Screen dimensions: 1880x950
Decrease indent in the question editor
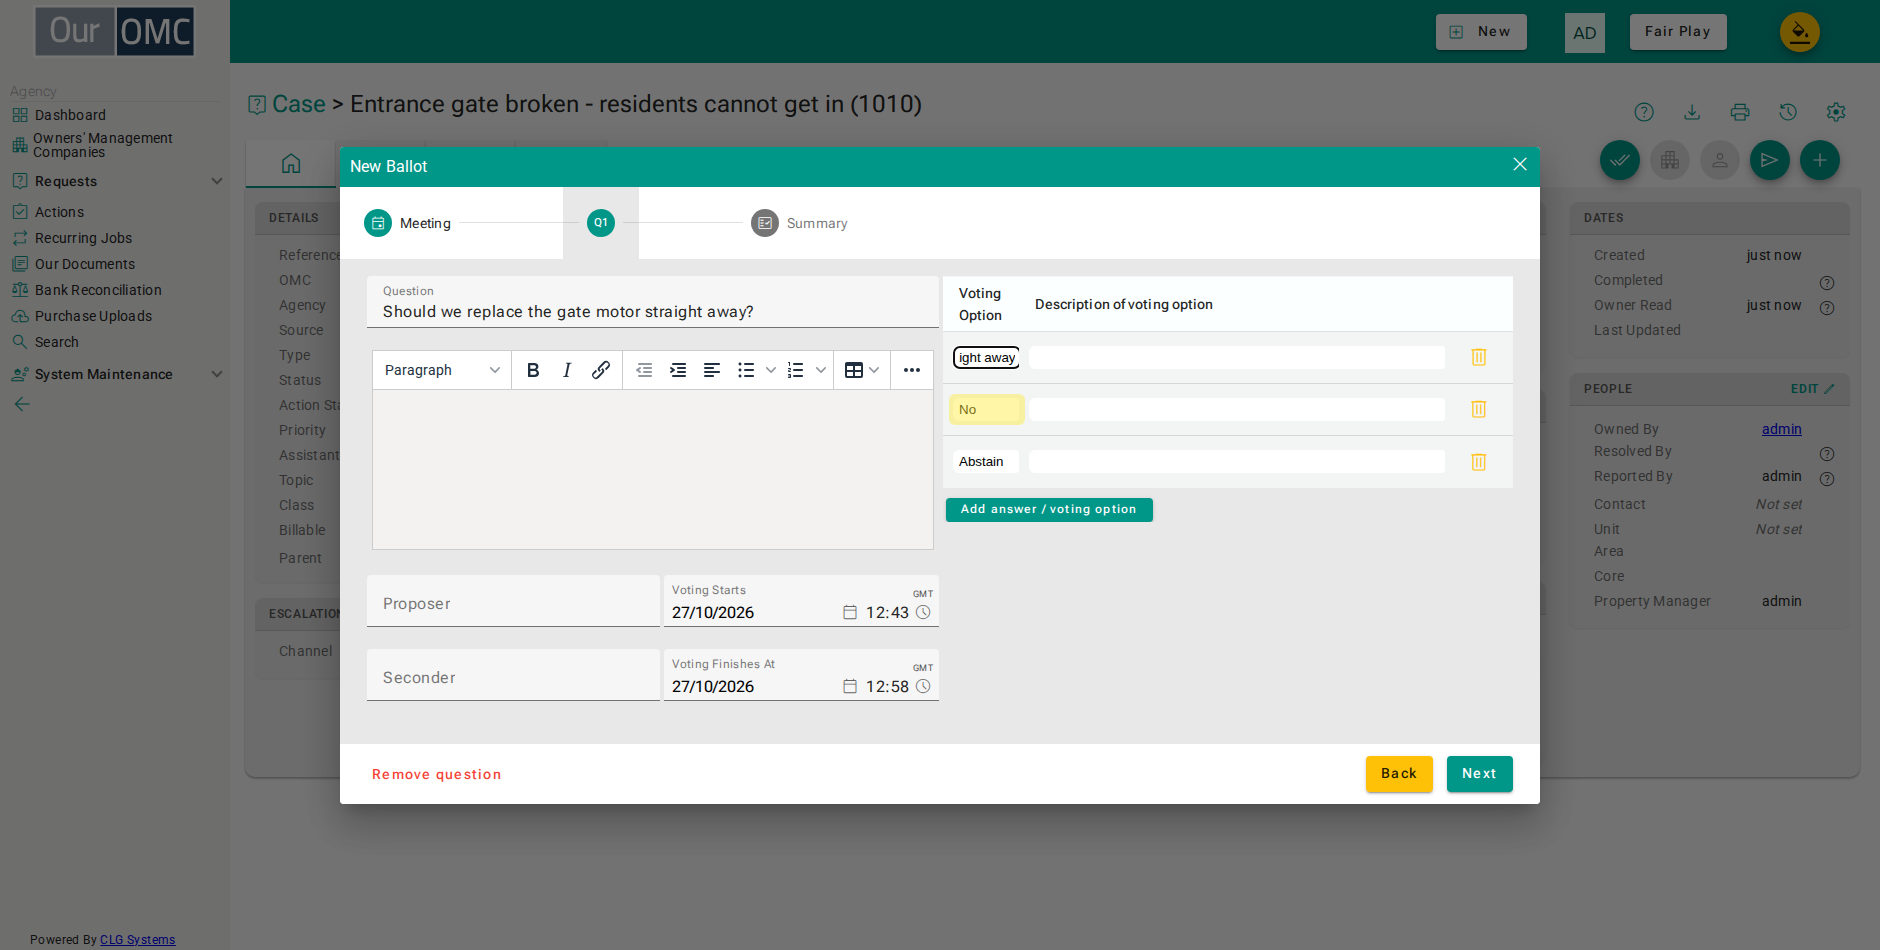(x=645, y=370)
